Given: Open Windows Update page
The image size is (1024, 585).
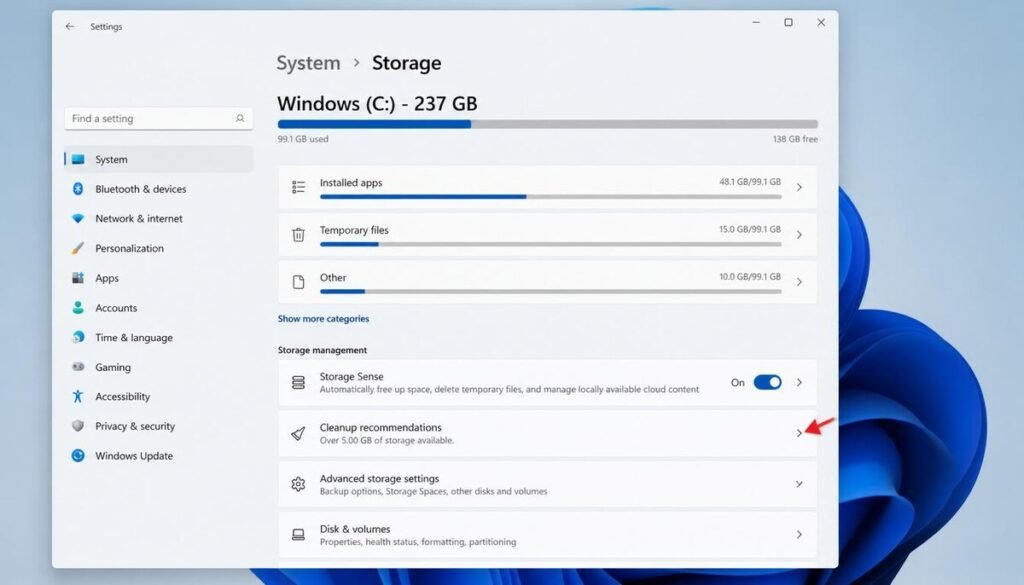Looking at the screenshot, I should 159,456.
